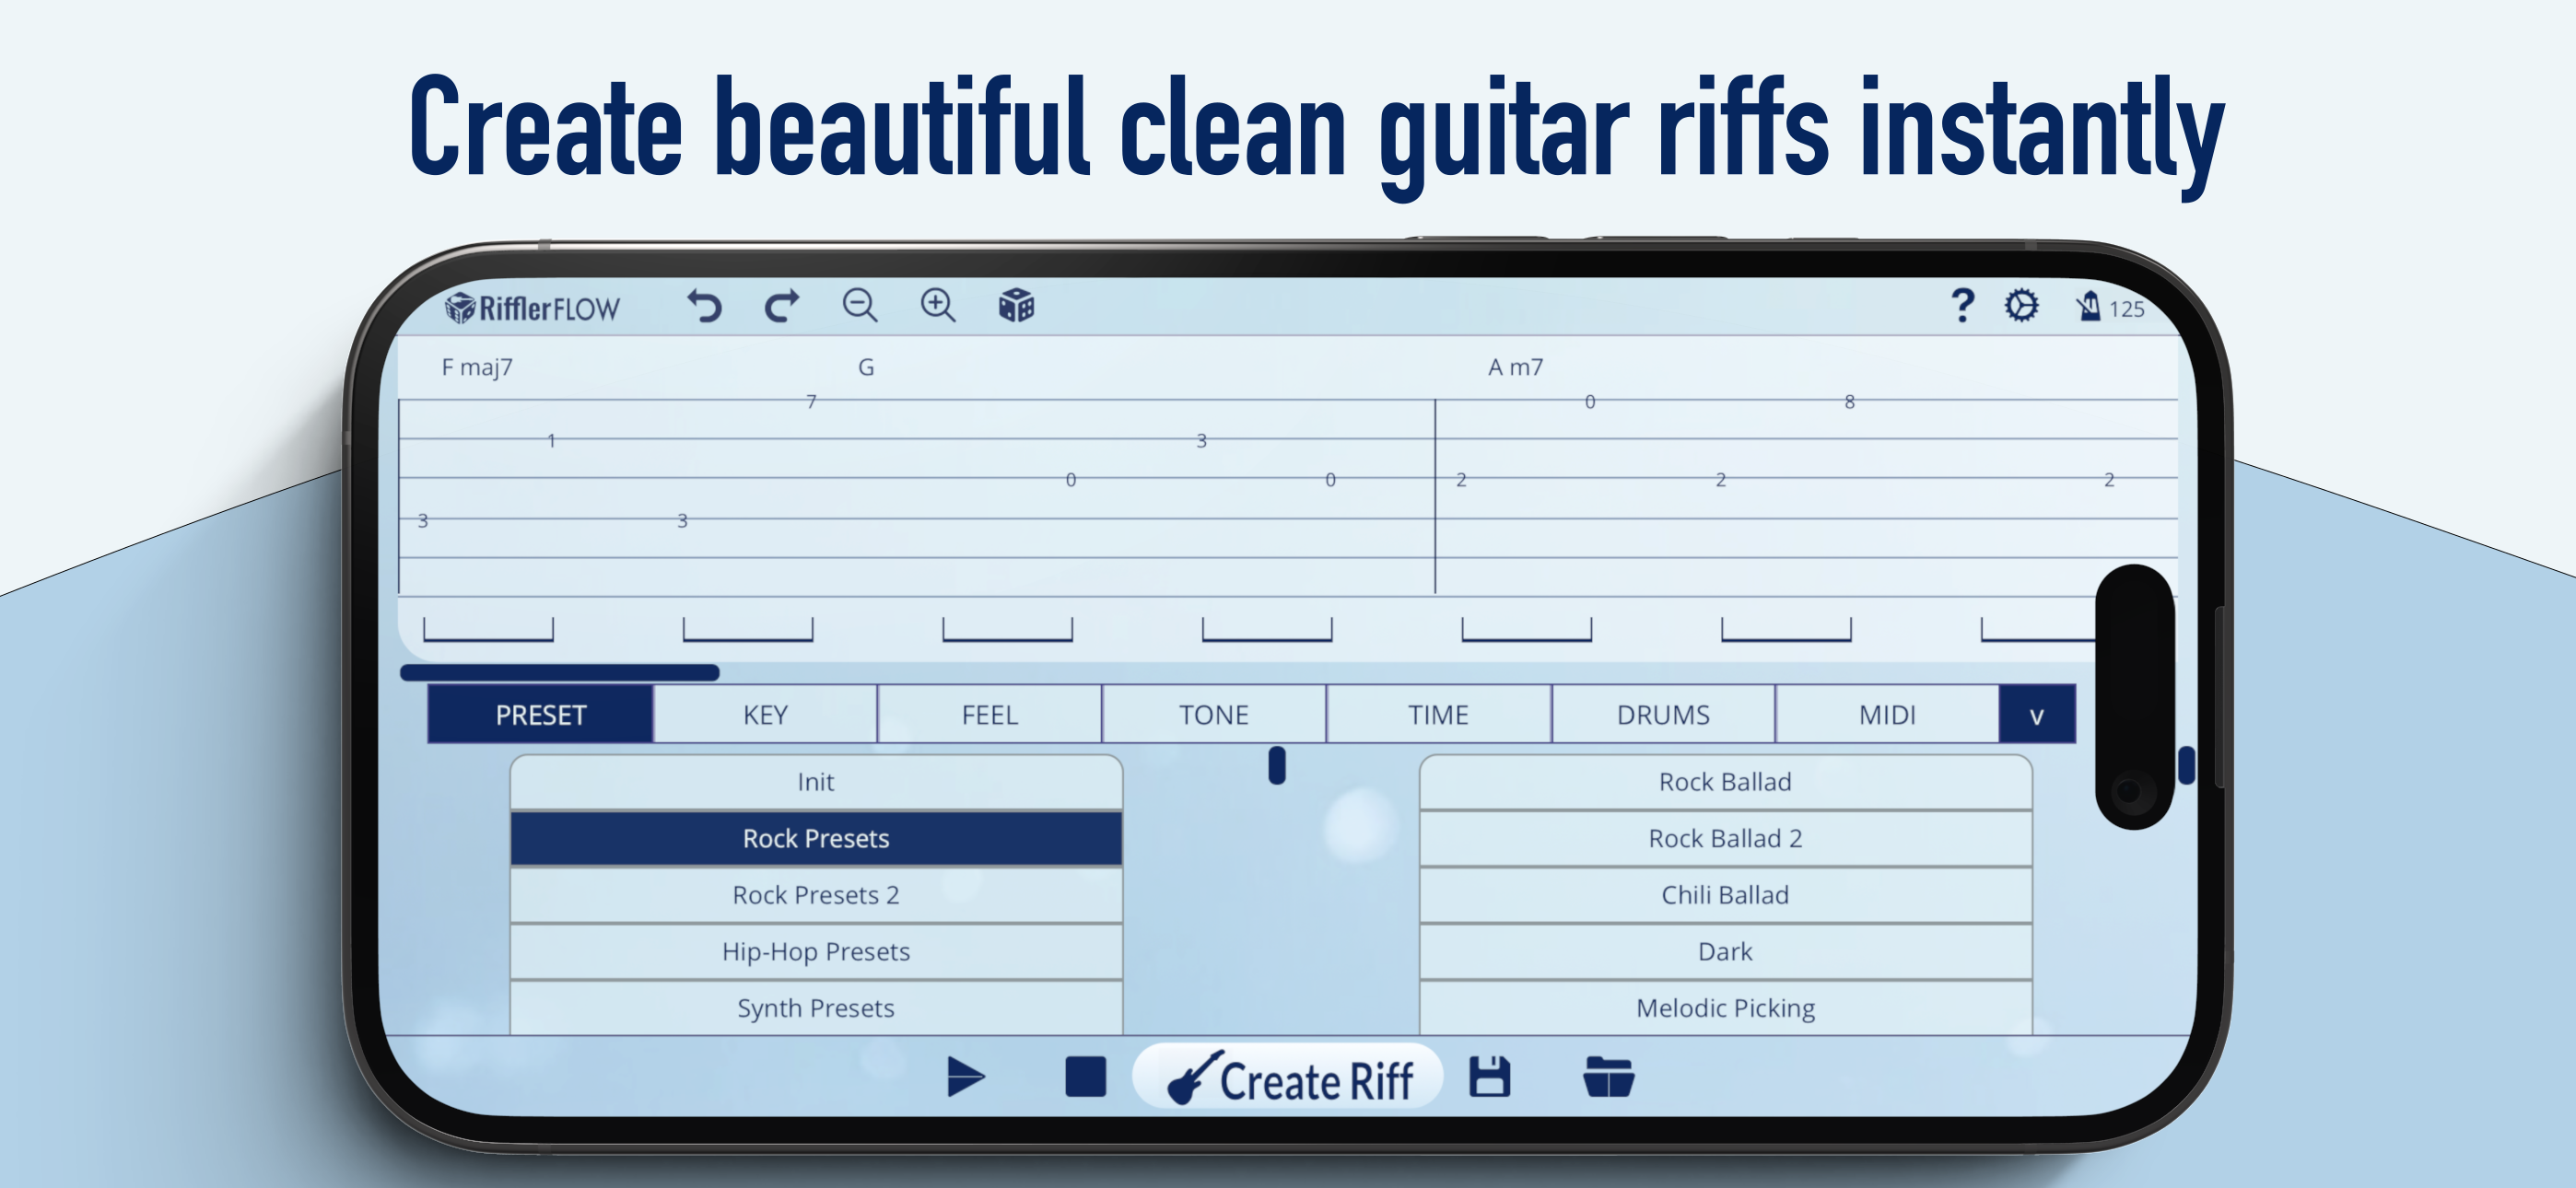Open the TIME tab

click(1438, 714)
